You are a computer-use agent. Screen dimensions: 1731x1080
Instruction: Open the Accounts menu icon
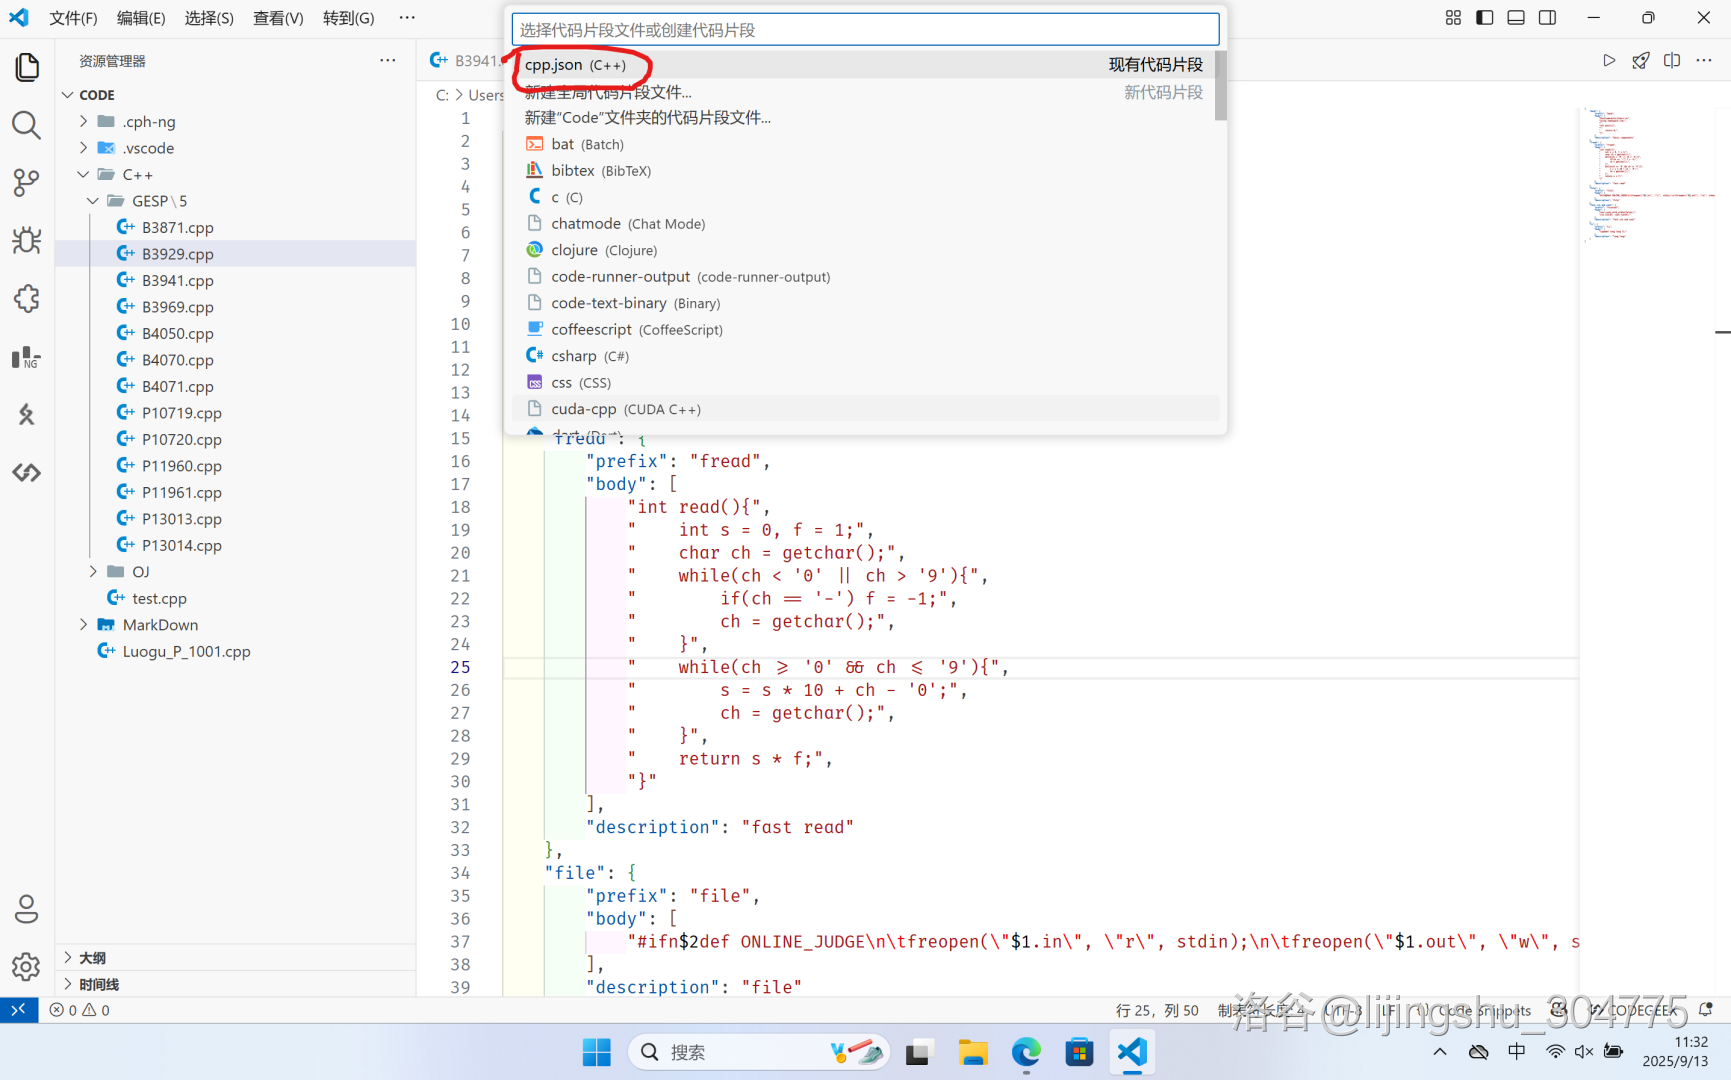(x=27, y=909)
